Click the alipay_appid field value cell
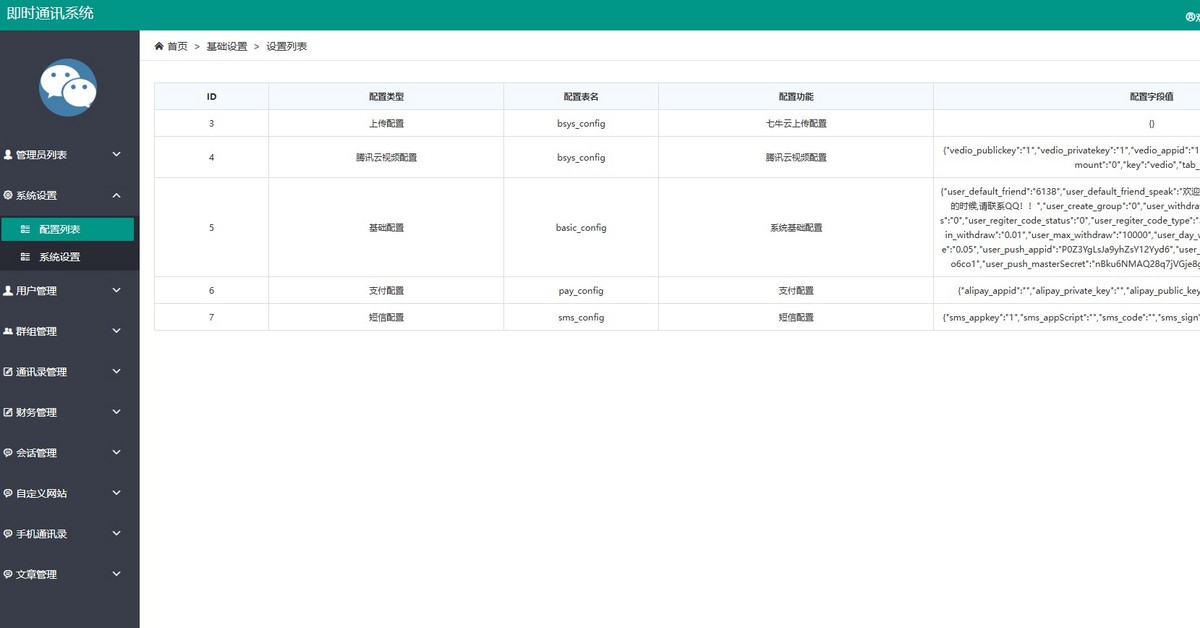The width and height of the screenshot is (1200, 628). pyautogui.click(x=1067, y=291)
